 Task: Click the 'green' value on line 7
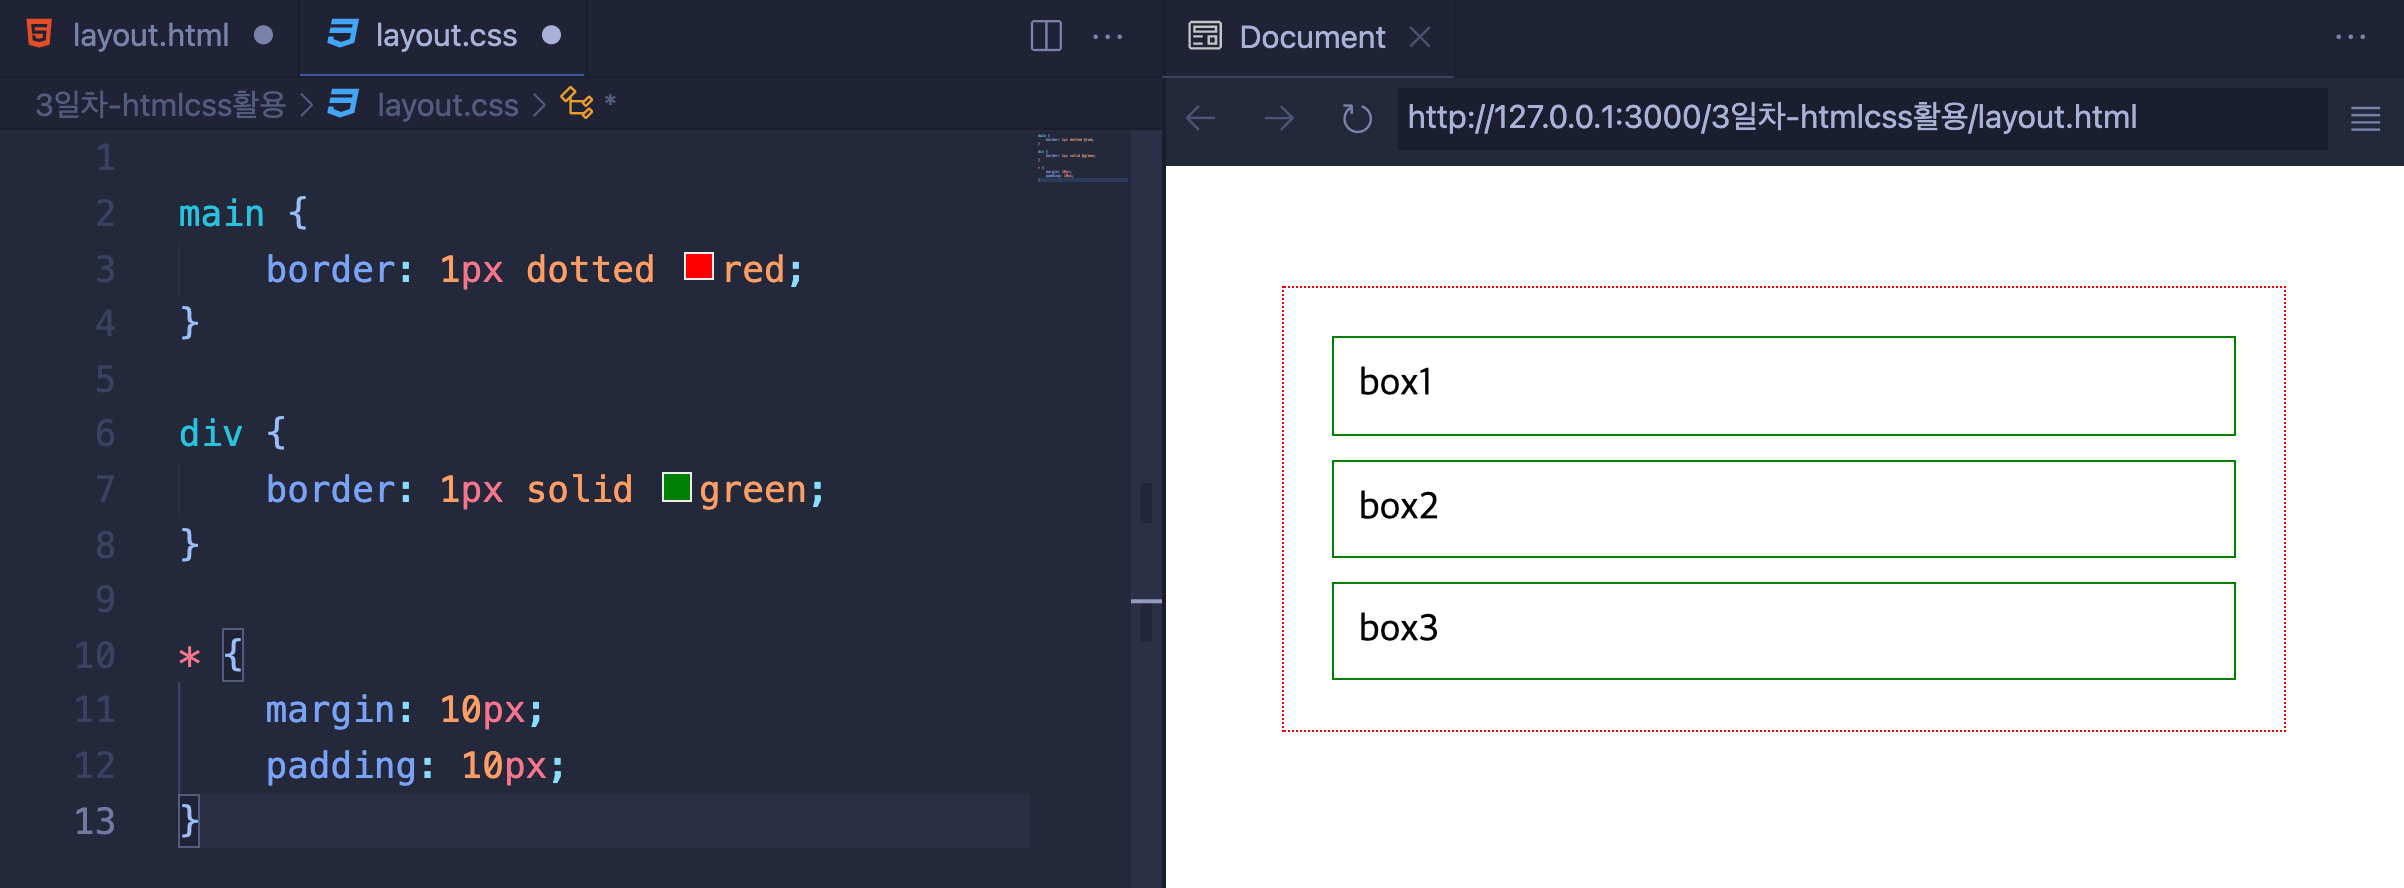753,490
